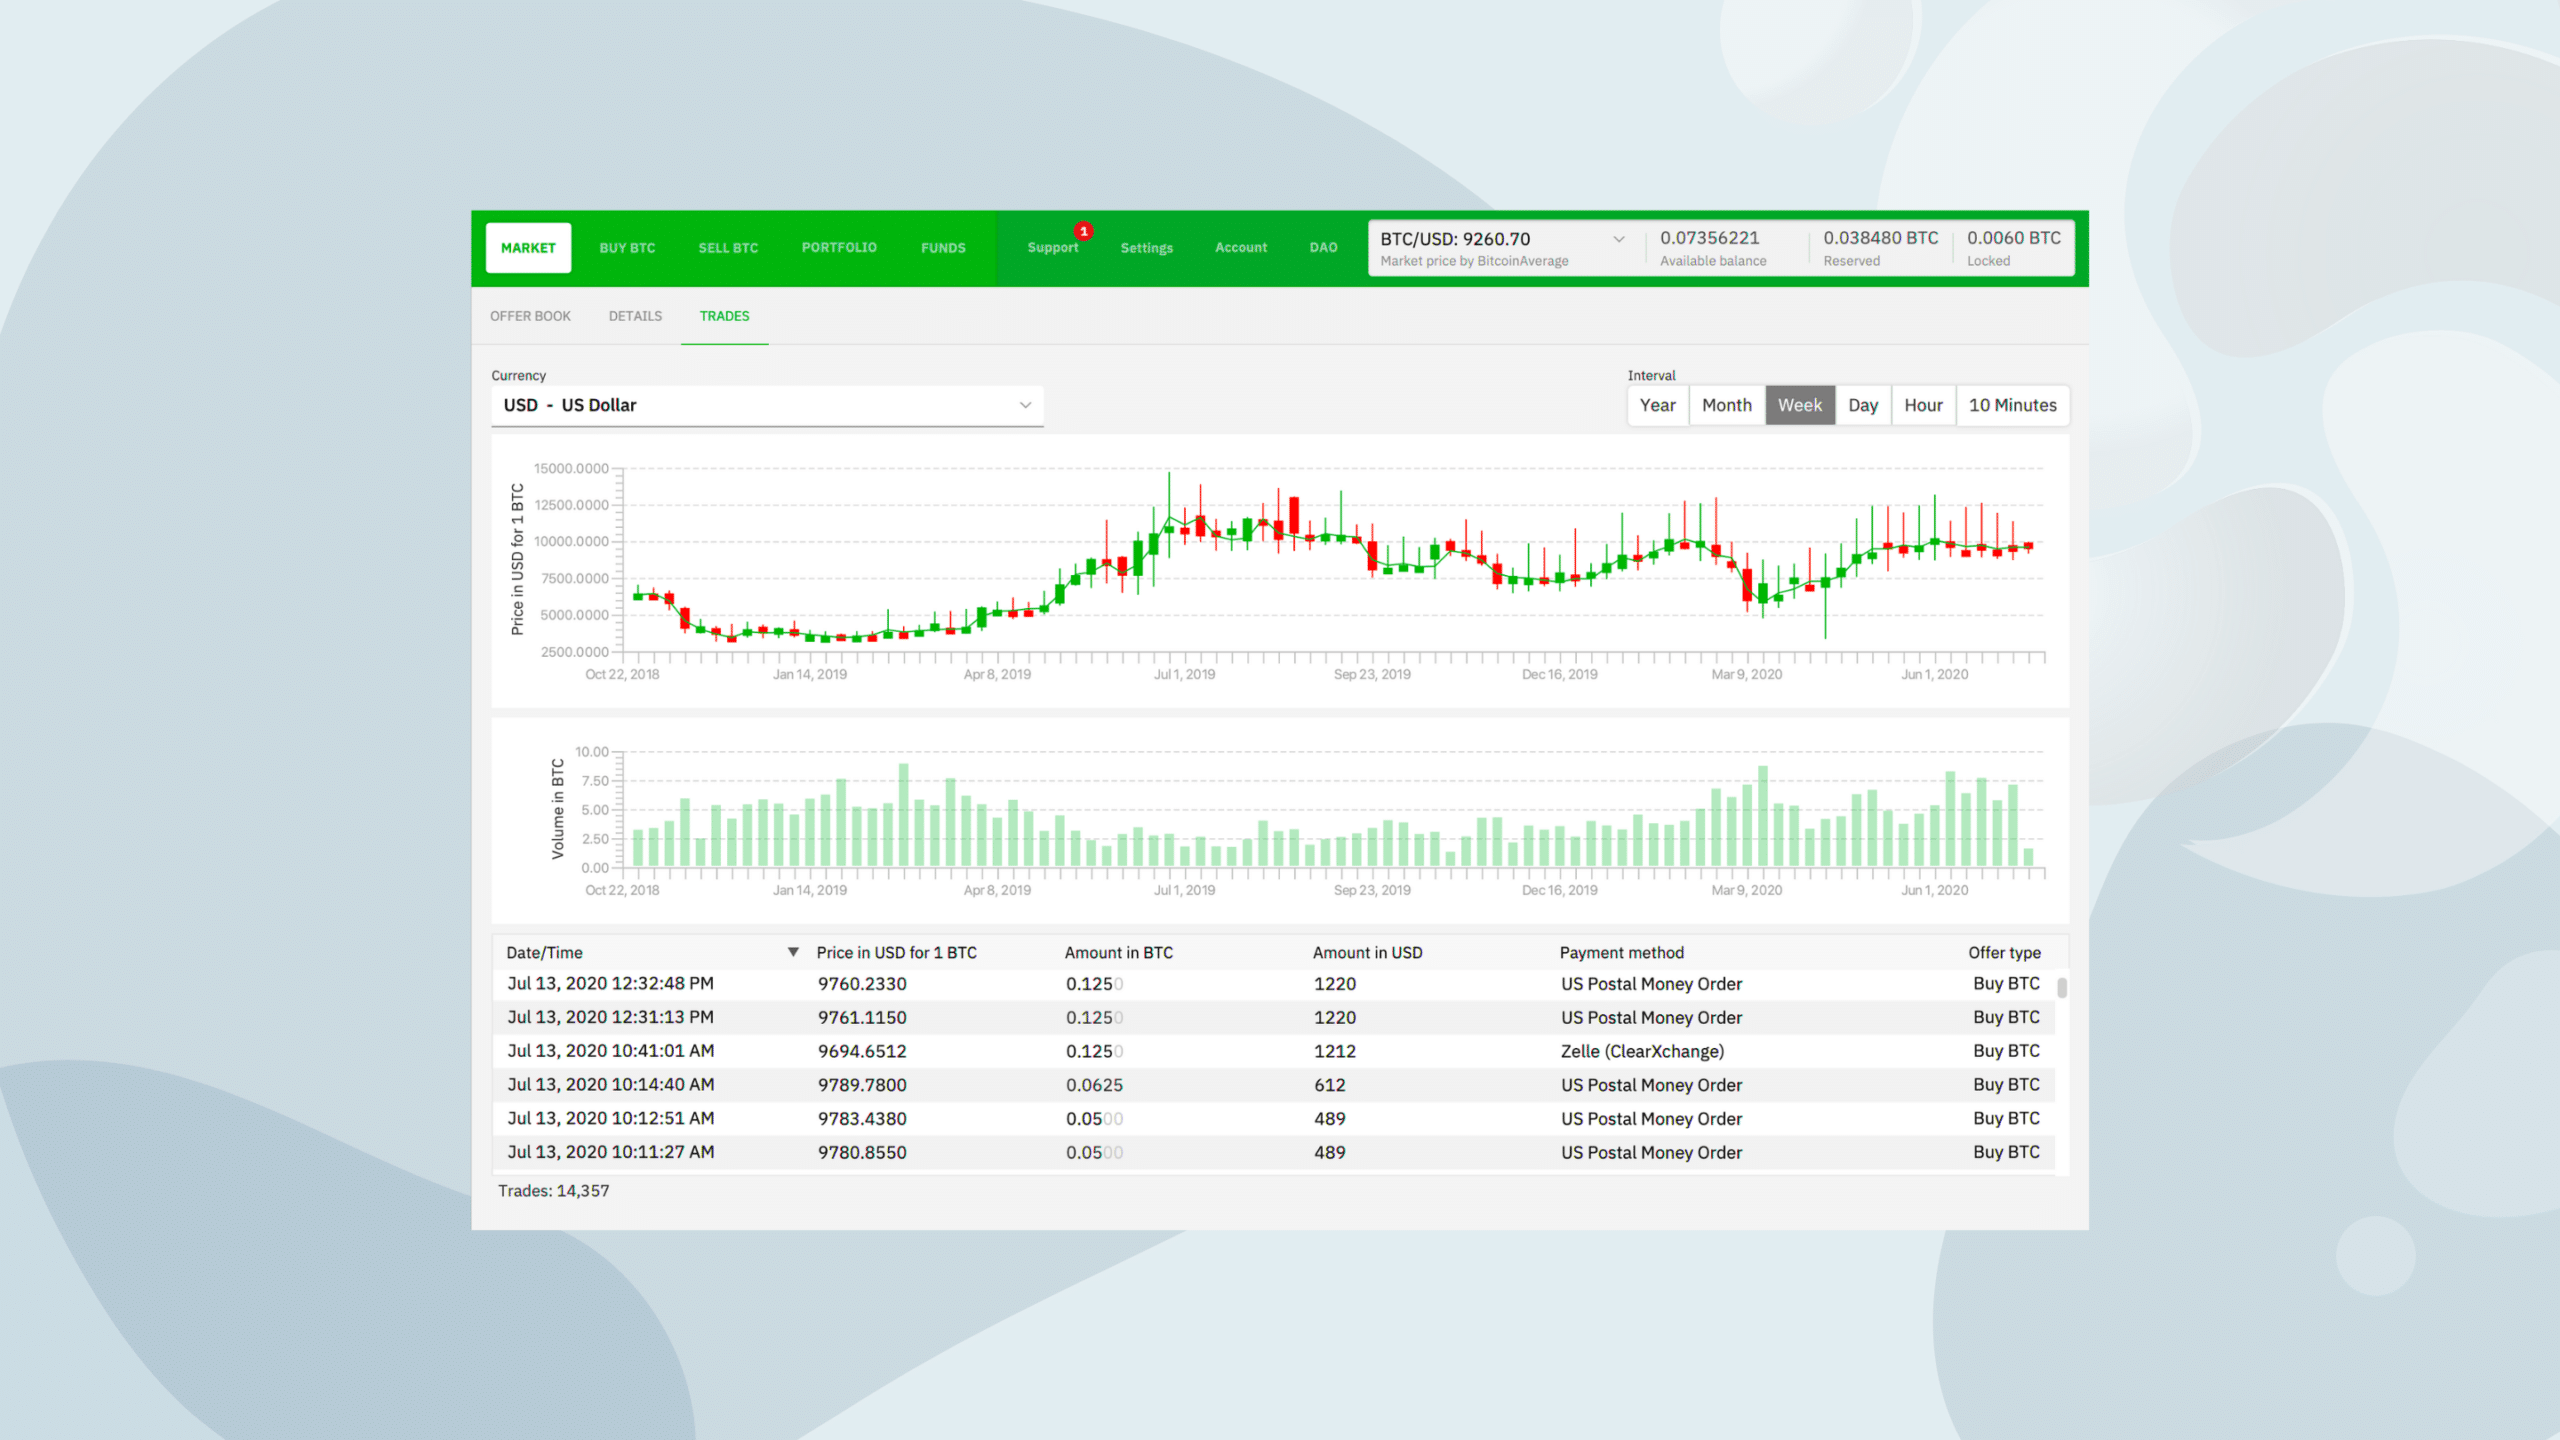Select the Day interval

[1863, 405]
